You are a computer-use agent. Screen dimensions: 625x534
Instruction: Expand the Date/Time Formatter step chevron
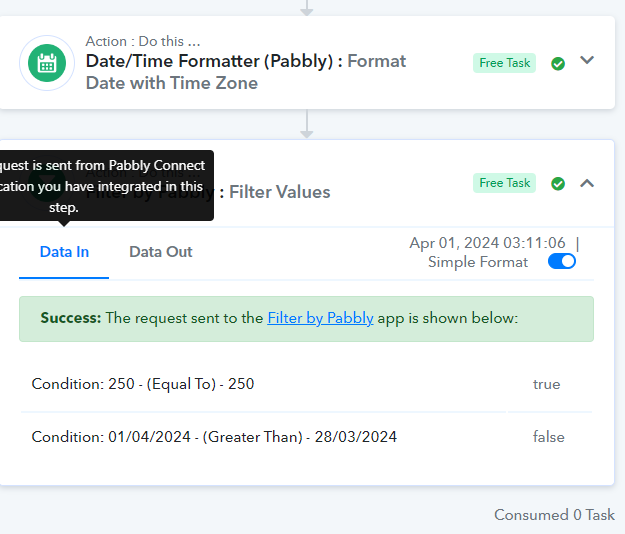click(587, 60)
